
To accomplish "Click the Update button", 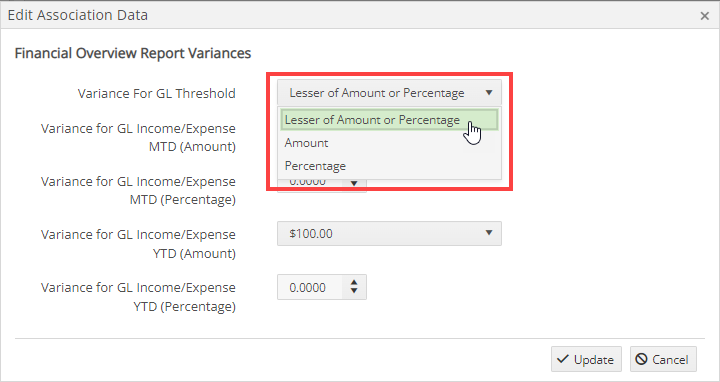I will pos(586,359).
